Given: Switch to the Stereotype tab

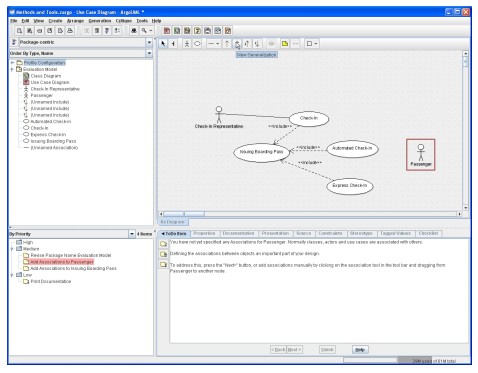Looking at the screenshot, I should 361,234.
